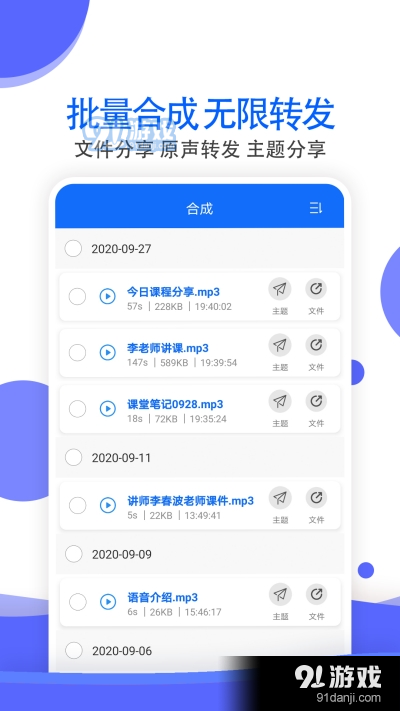This screenshot has width=400, height=711.
Task: Play 课堂笔记0928.mp3 audio
Action: click(x=107, y=409)
